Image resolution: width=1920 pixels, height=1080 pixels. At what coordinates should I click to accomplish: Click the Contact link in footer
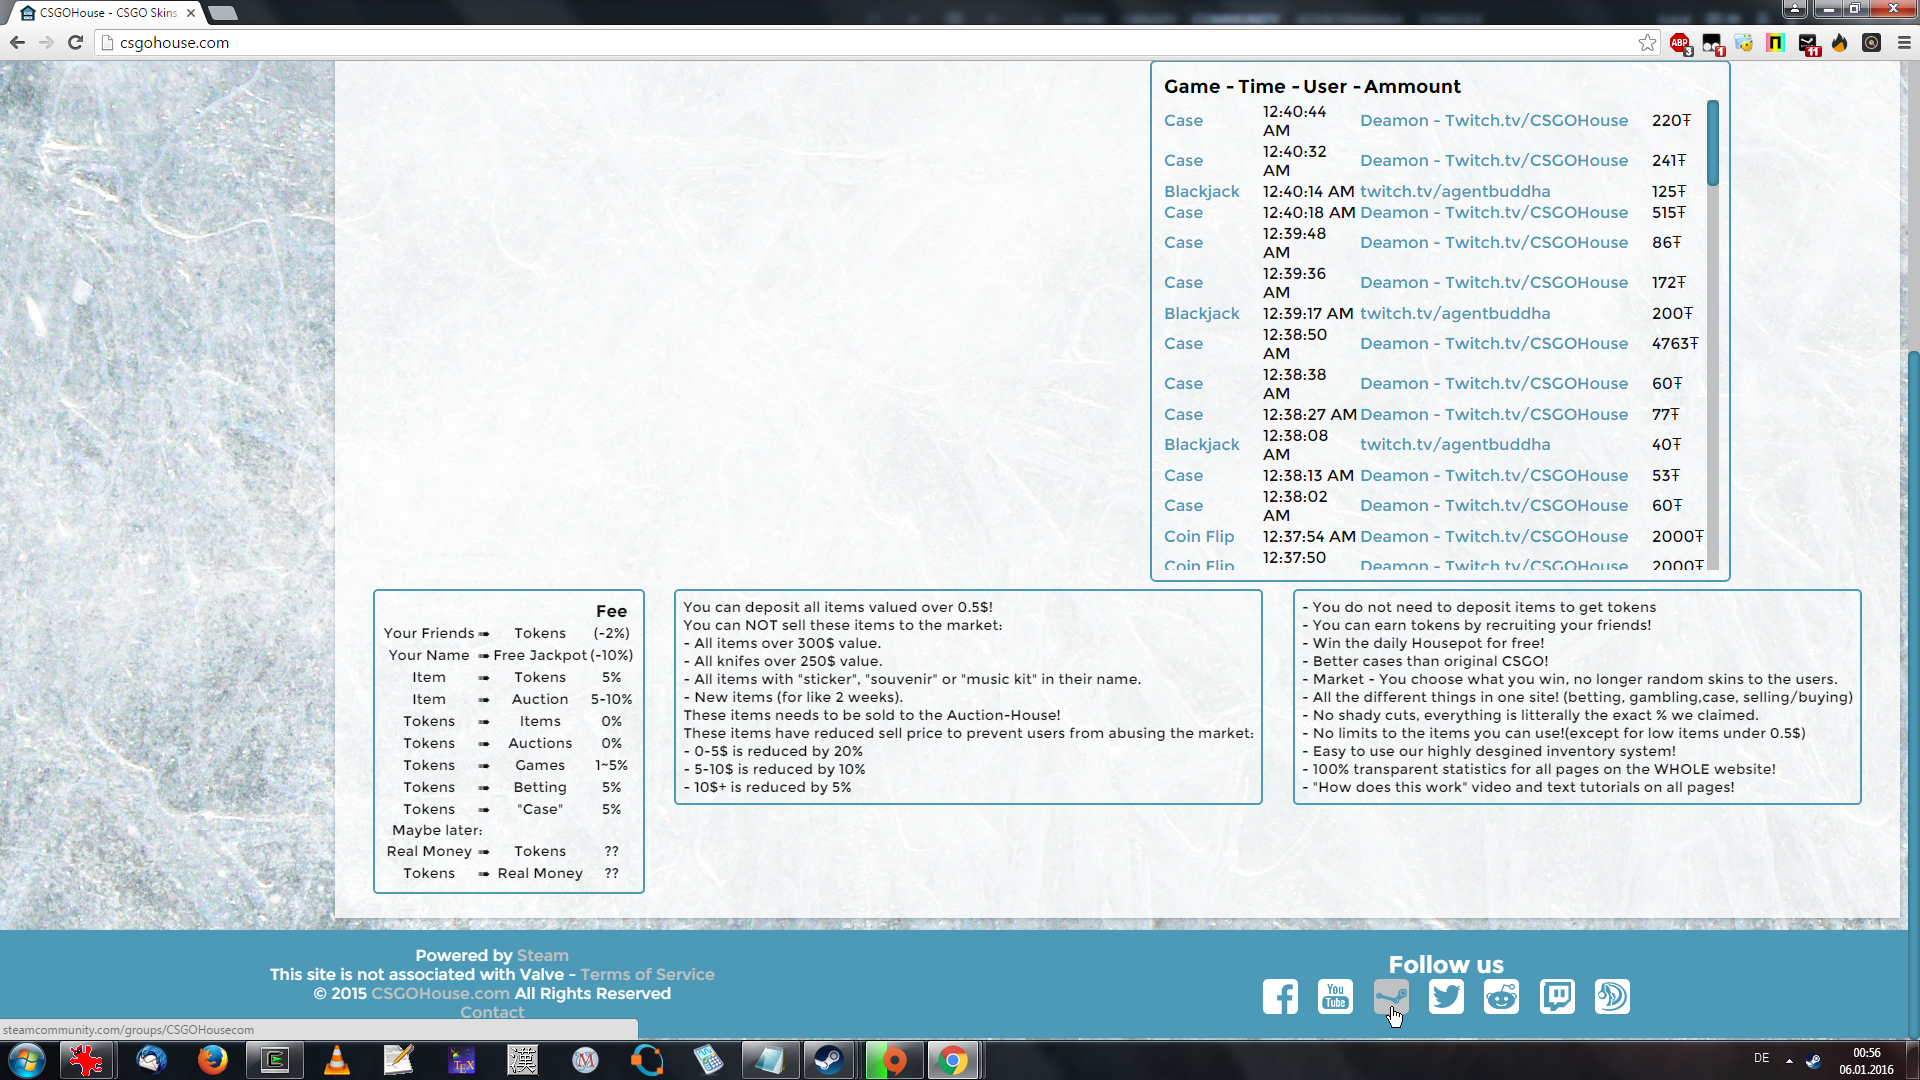pyautogui.click(x=491, y=1012)
